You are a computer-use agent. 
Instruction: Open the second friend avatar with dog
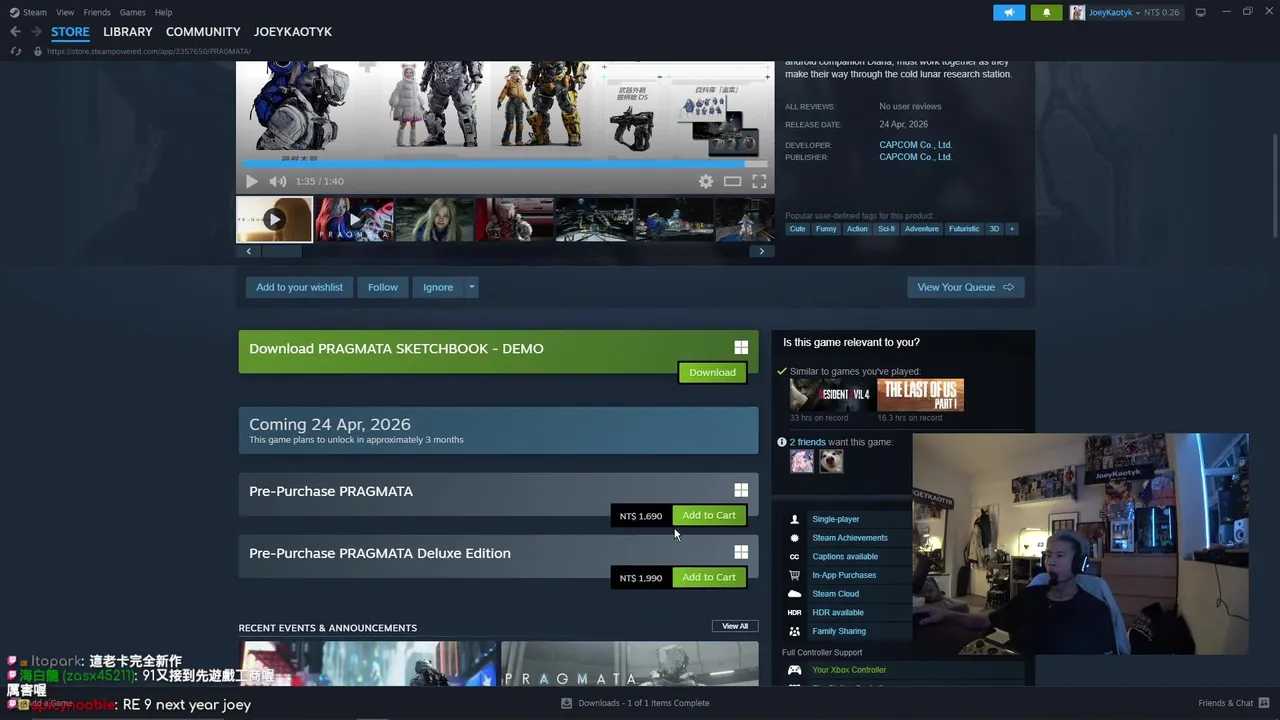(x=831, y=461)
